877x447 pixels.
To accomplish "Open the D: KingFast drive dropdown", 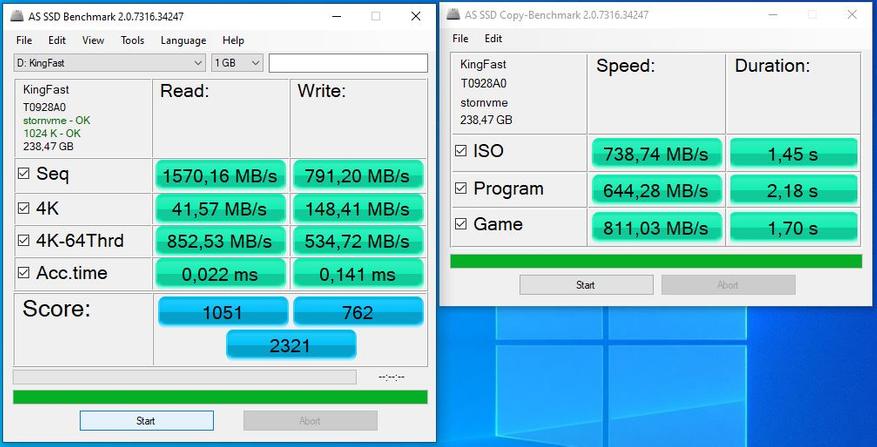I will [x=110, y=63].
